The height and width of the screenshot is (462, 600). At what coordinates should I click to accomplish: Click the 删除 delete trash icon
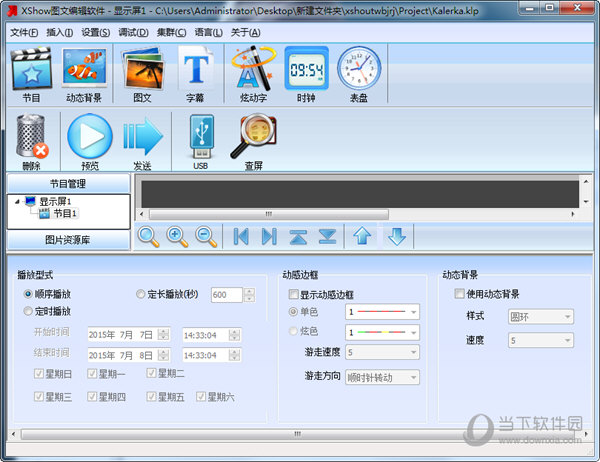(x=32, y=138)
